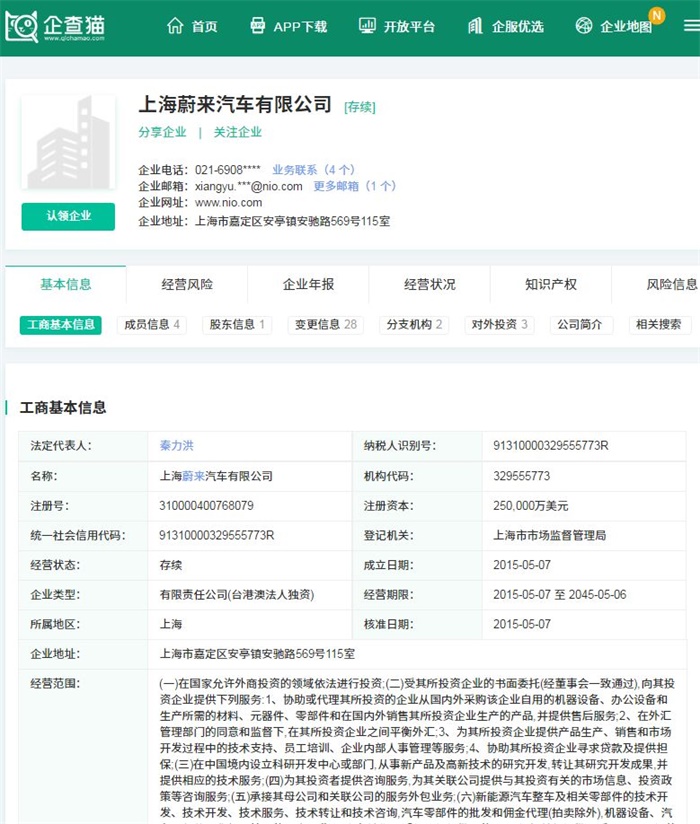This screenshot has width=700, height=824.
Task: Open 对外投资 3 sub-tab
Action: click(x=499, y=325)
